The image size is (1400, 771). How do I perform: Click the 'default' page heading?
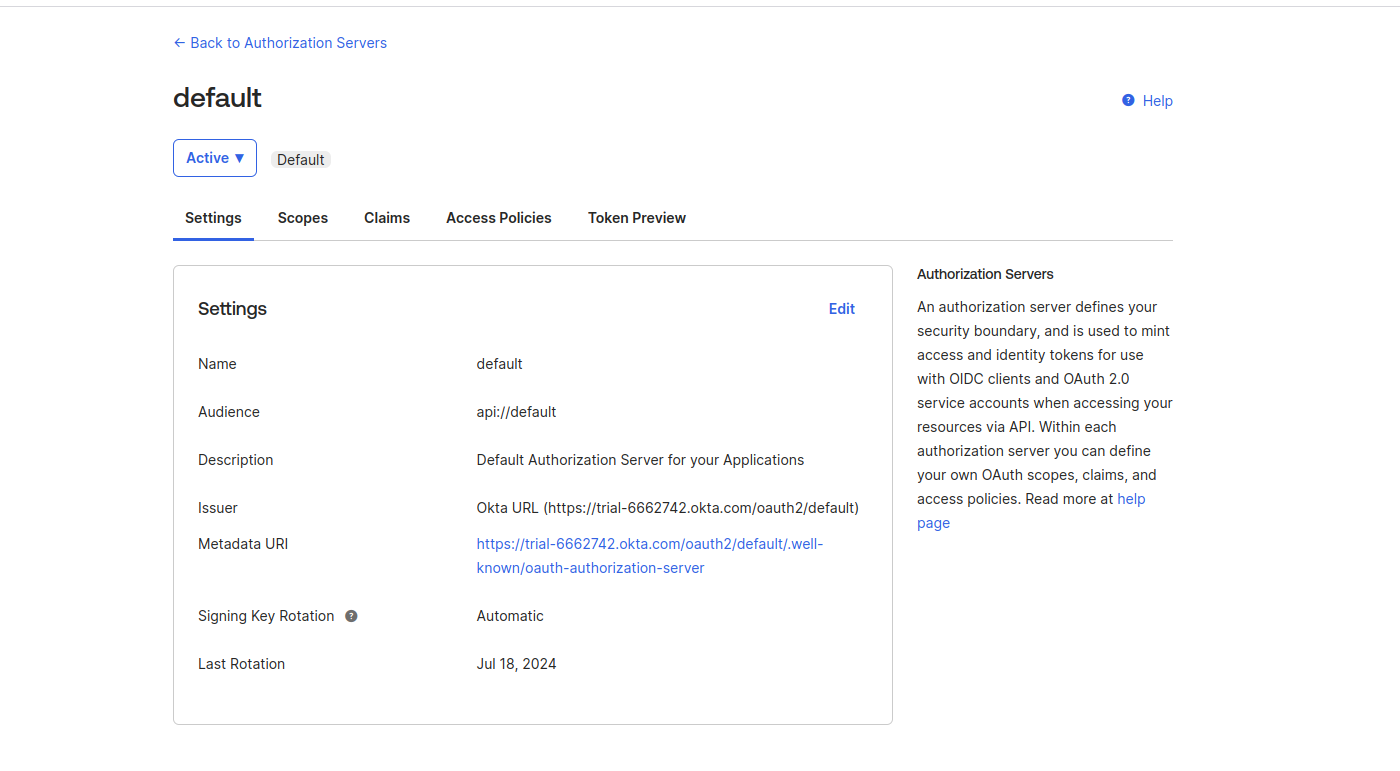[x=217, y=98]
